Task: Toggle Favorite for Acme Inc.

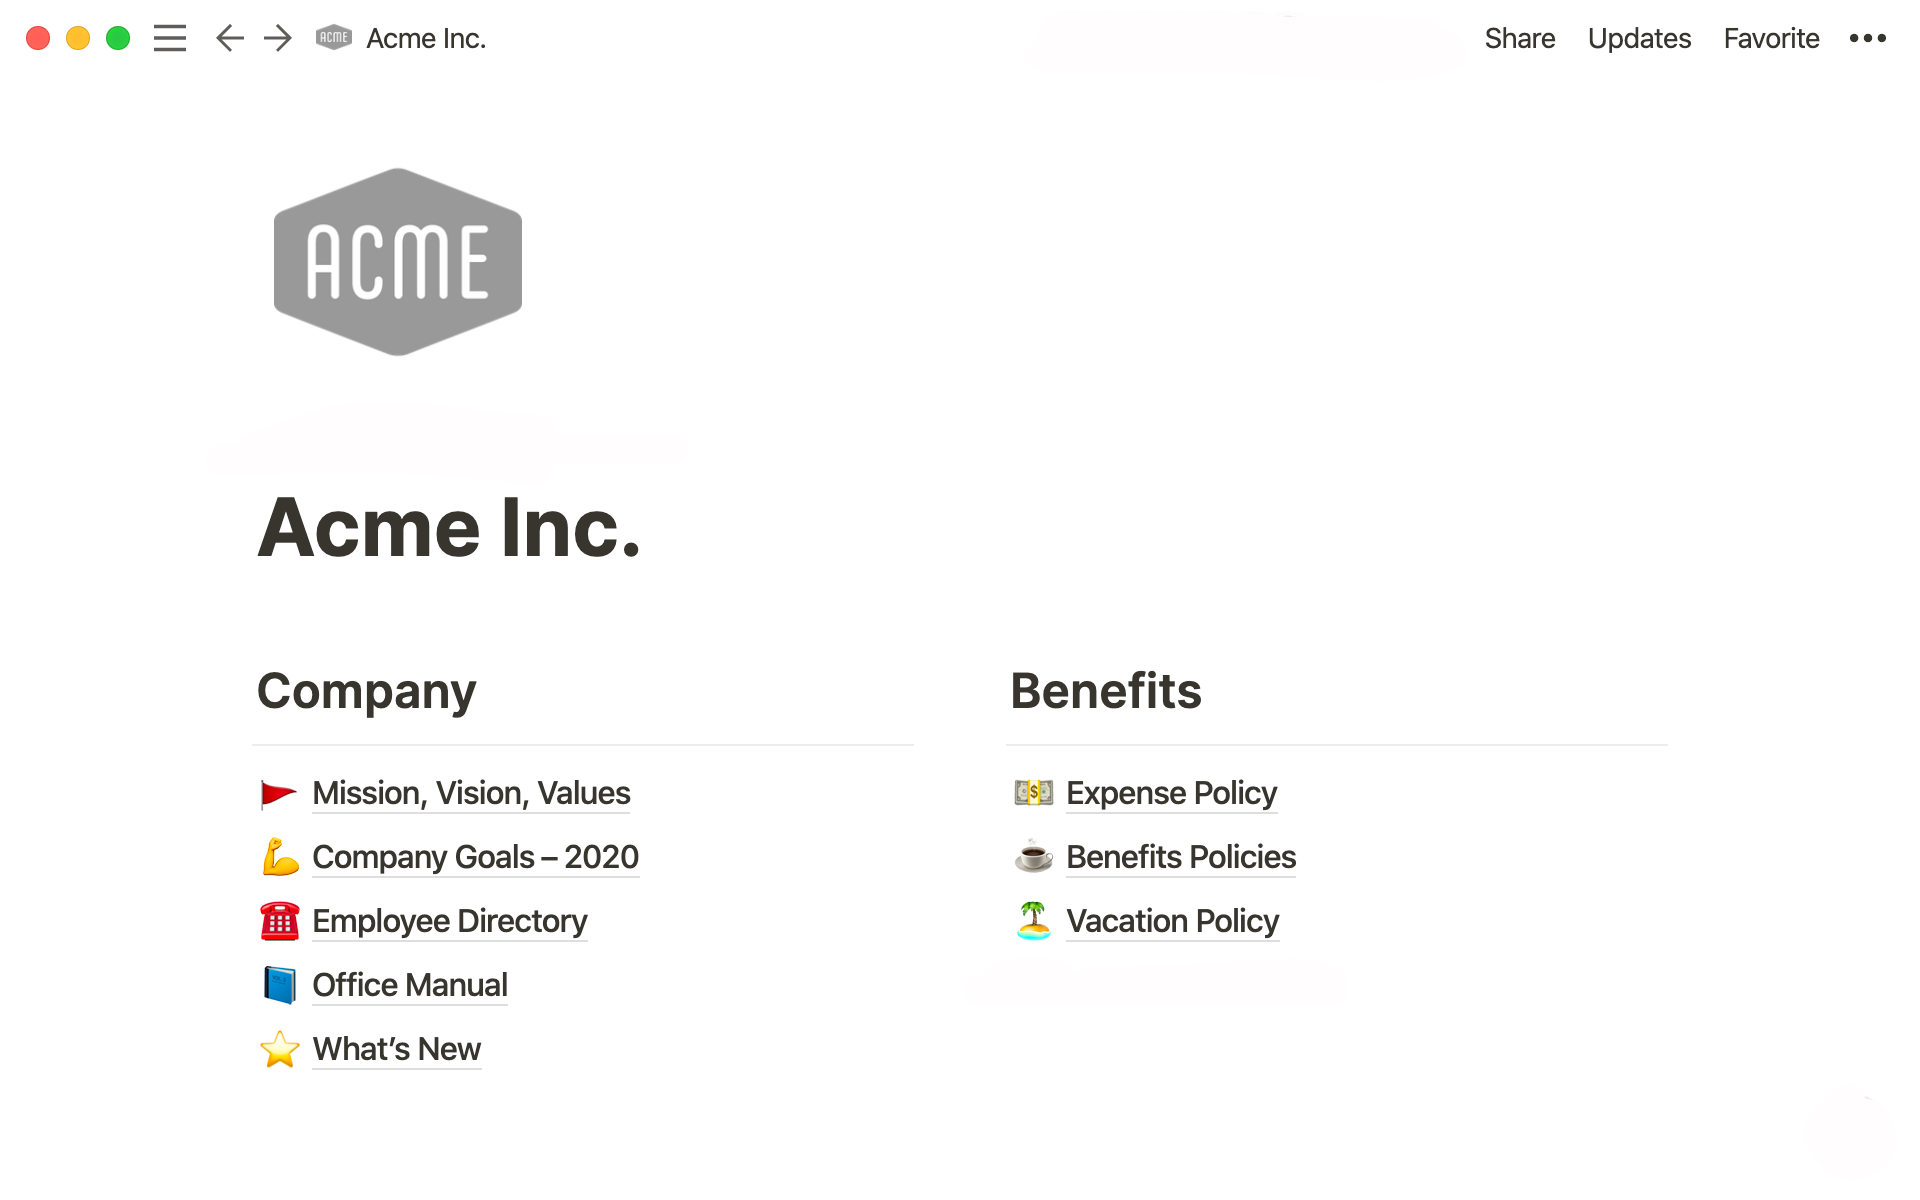Action: click(1771, 37)
